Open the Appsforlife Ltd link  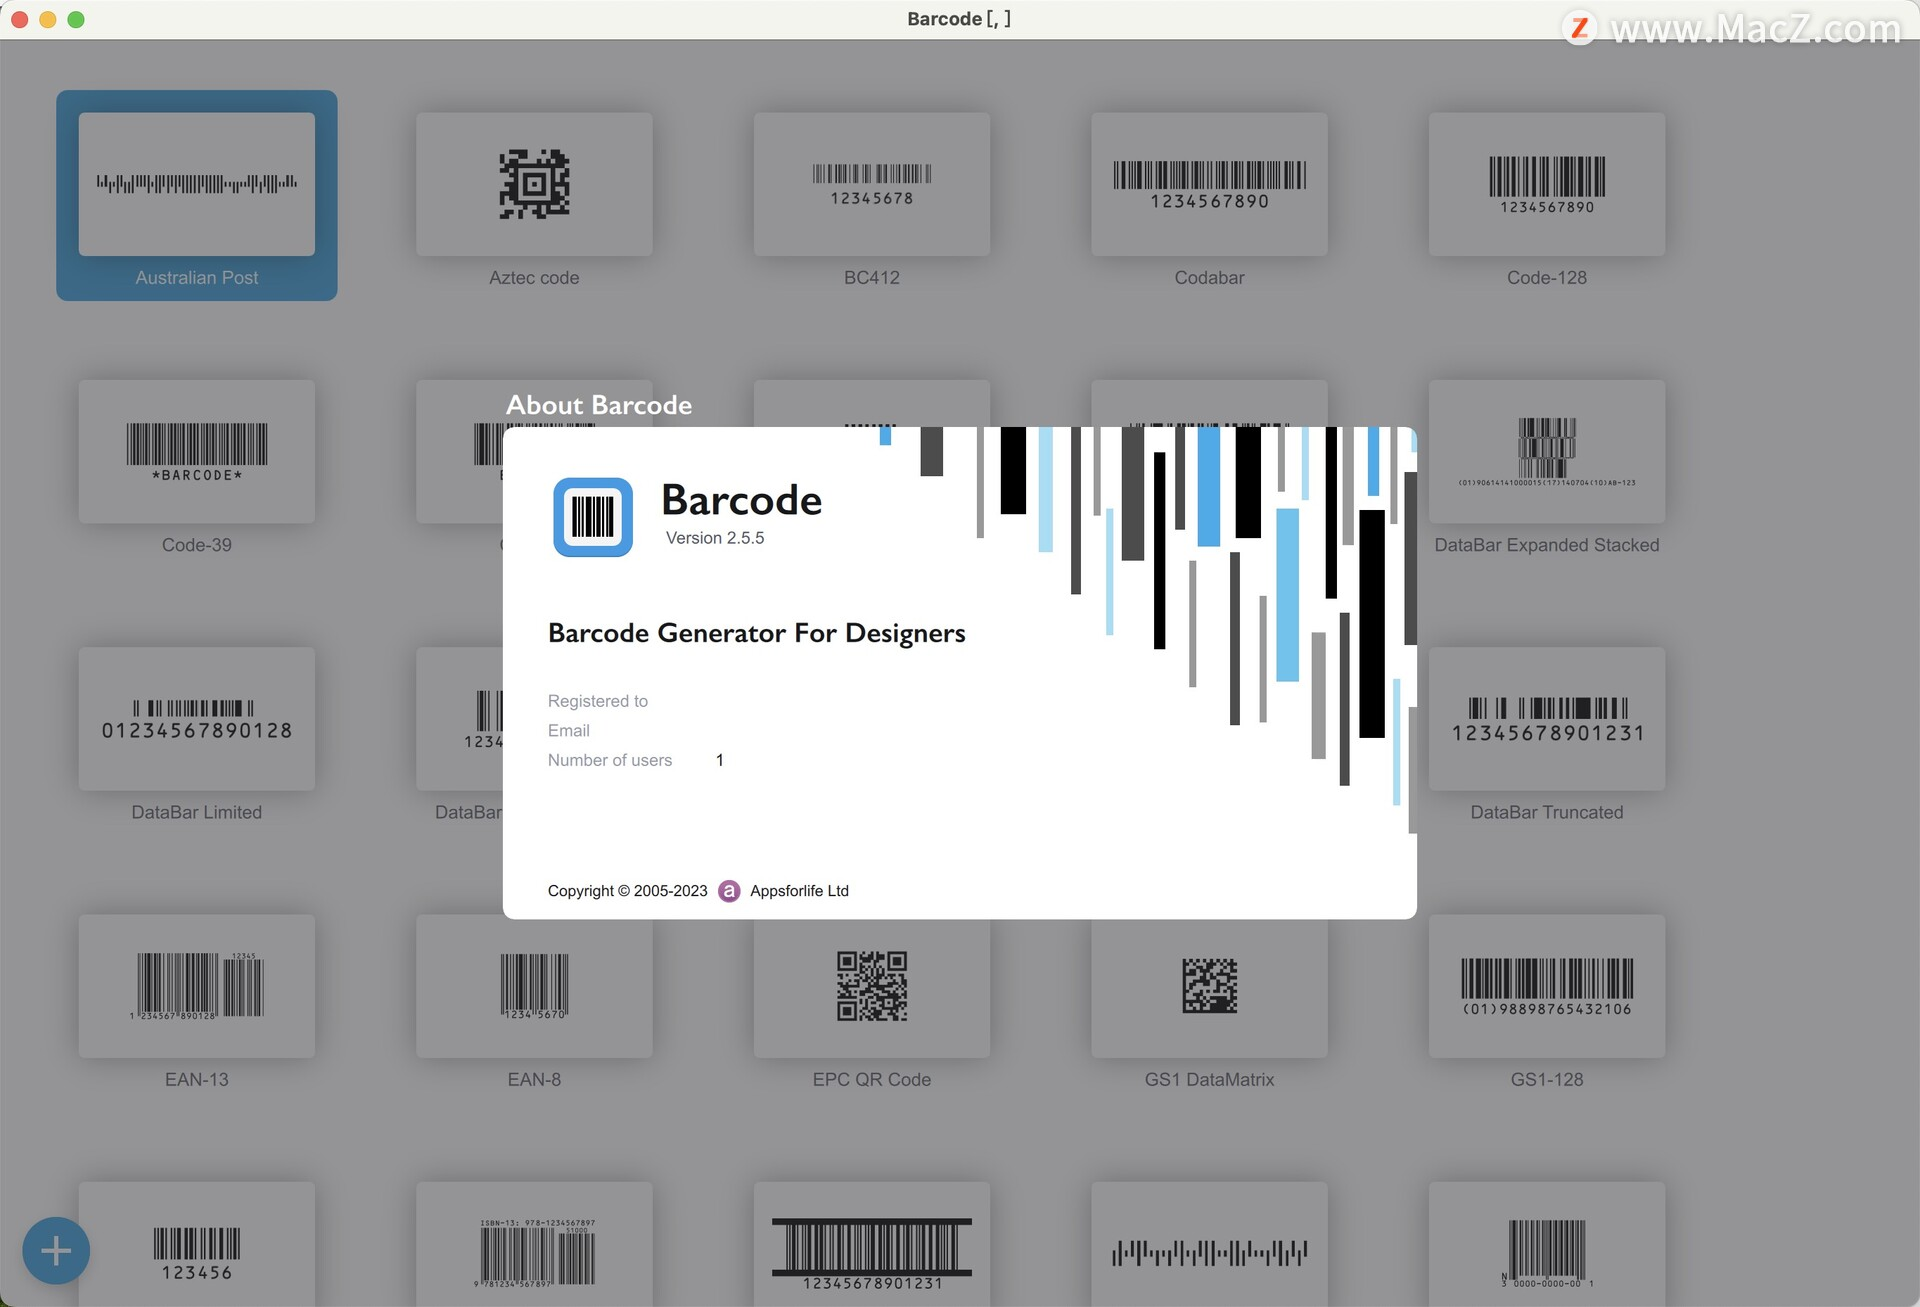coord(799,891)
